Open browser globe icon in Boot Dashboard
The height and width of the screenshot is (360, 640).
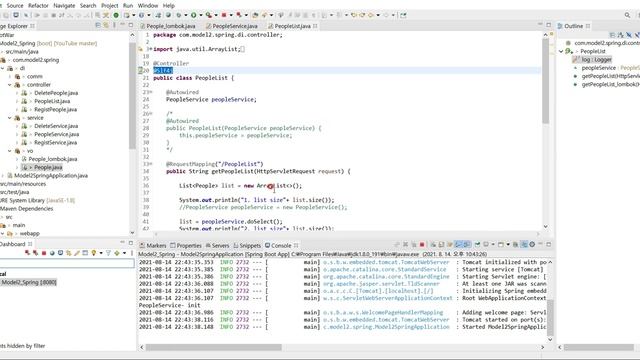tap(52, 253)
